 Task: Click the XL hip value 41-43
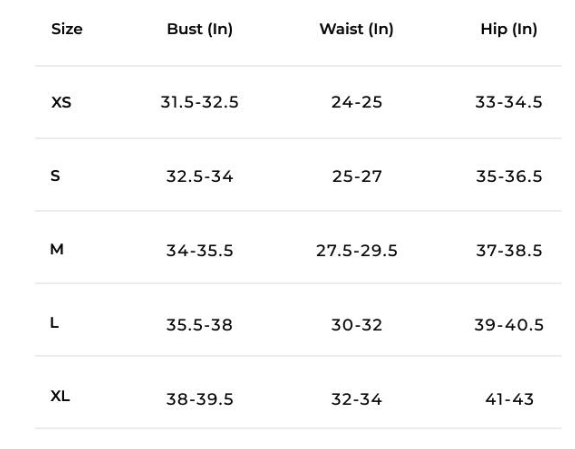(x=509, y=399)
